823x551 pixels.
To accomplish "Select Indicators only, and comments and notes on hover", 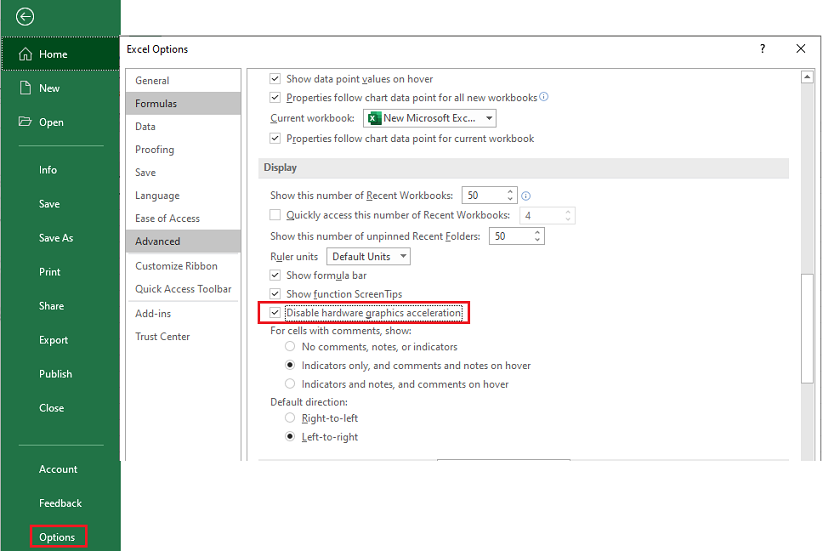I will coord(290,365).
